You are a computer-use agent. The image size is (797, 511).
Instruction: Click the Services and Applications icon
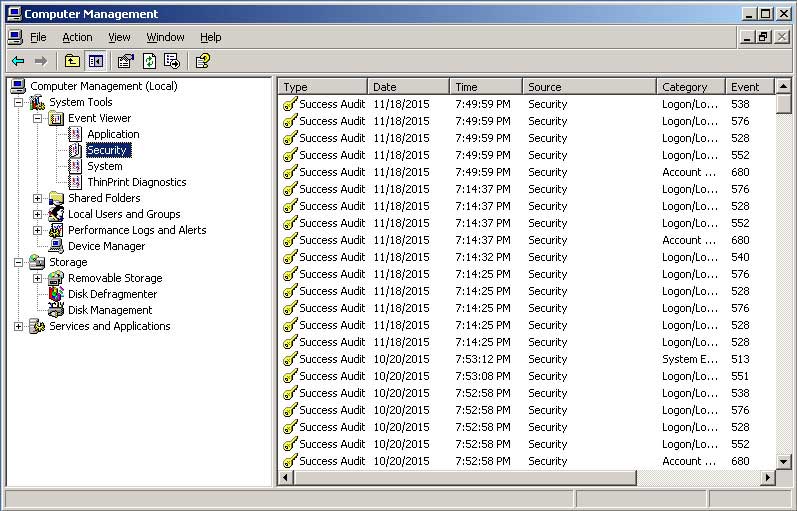click(x=37, y=326)
